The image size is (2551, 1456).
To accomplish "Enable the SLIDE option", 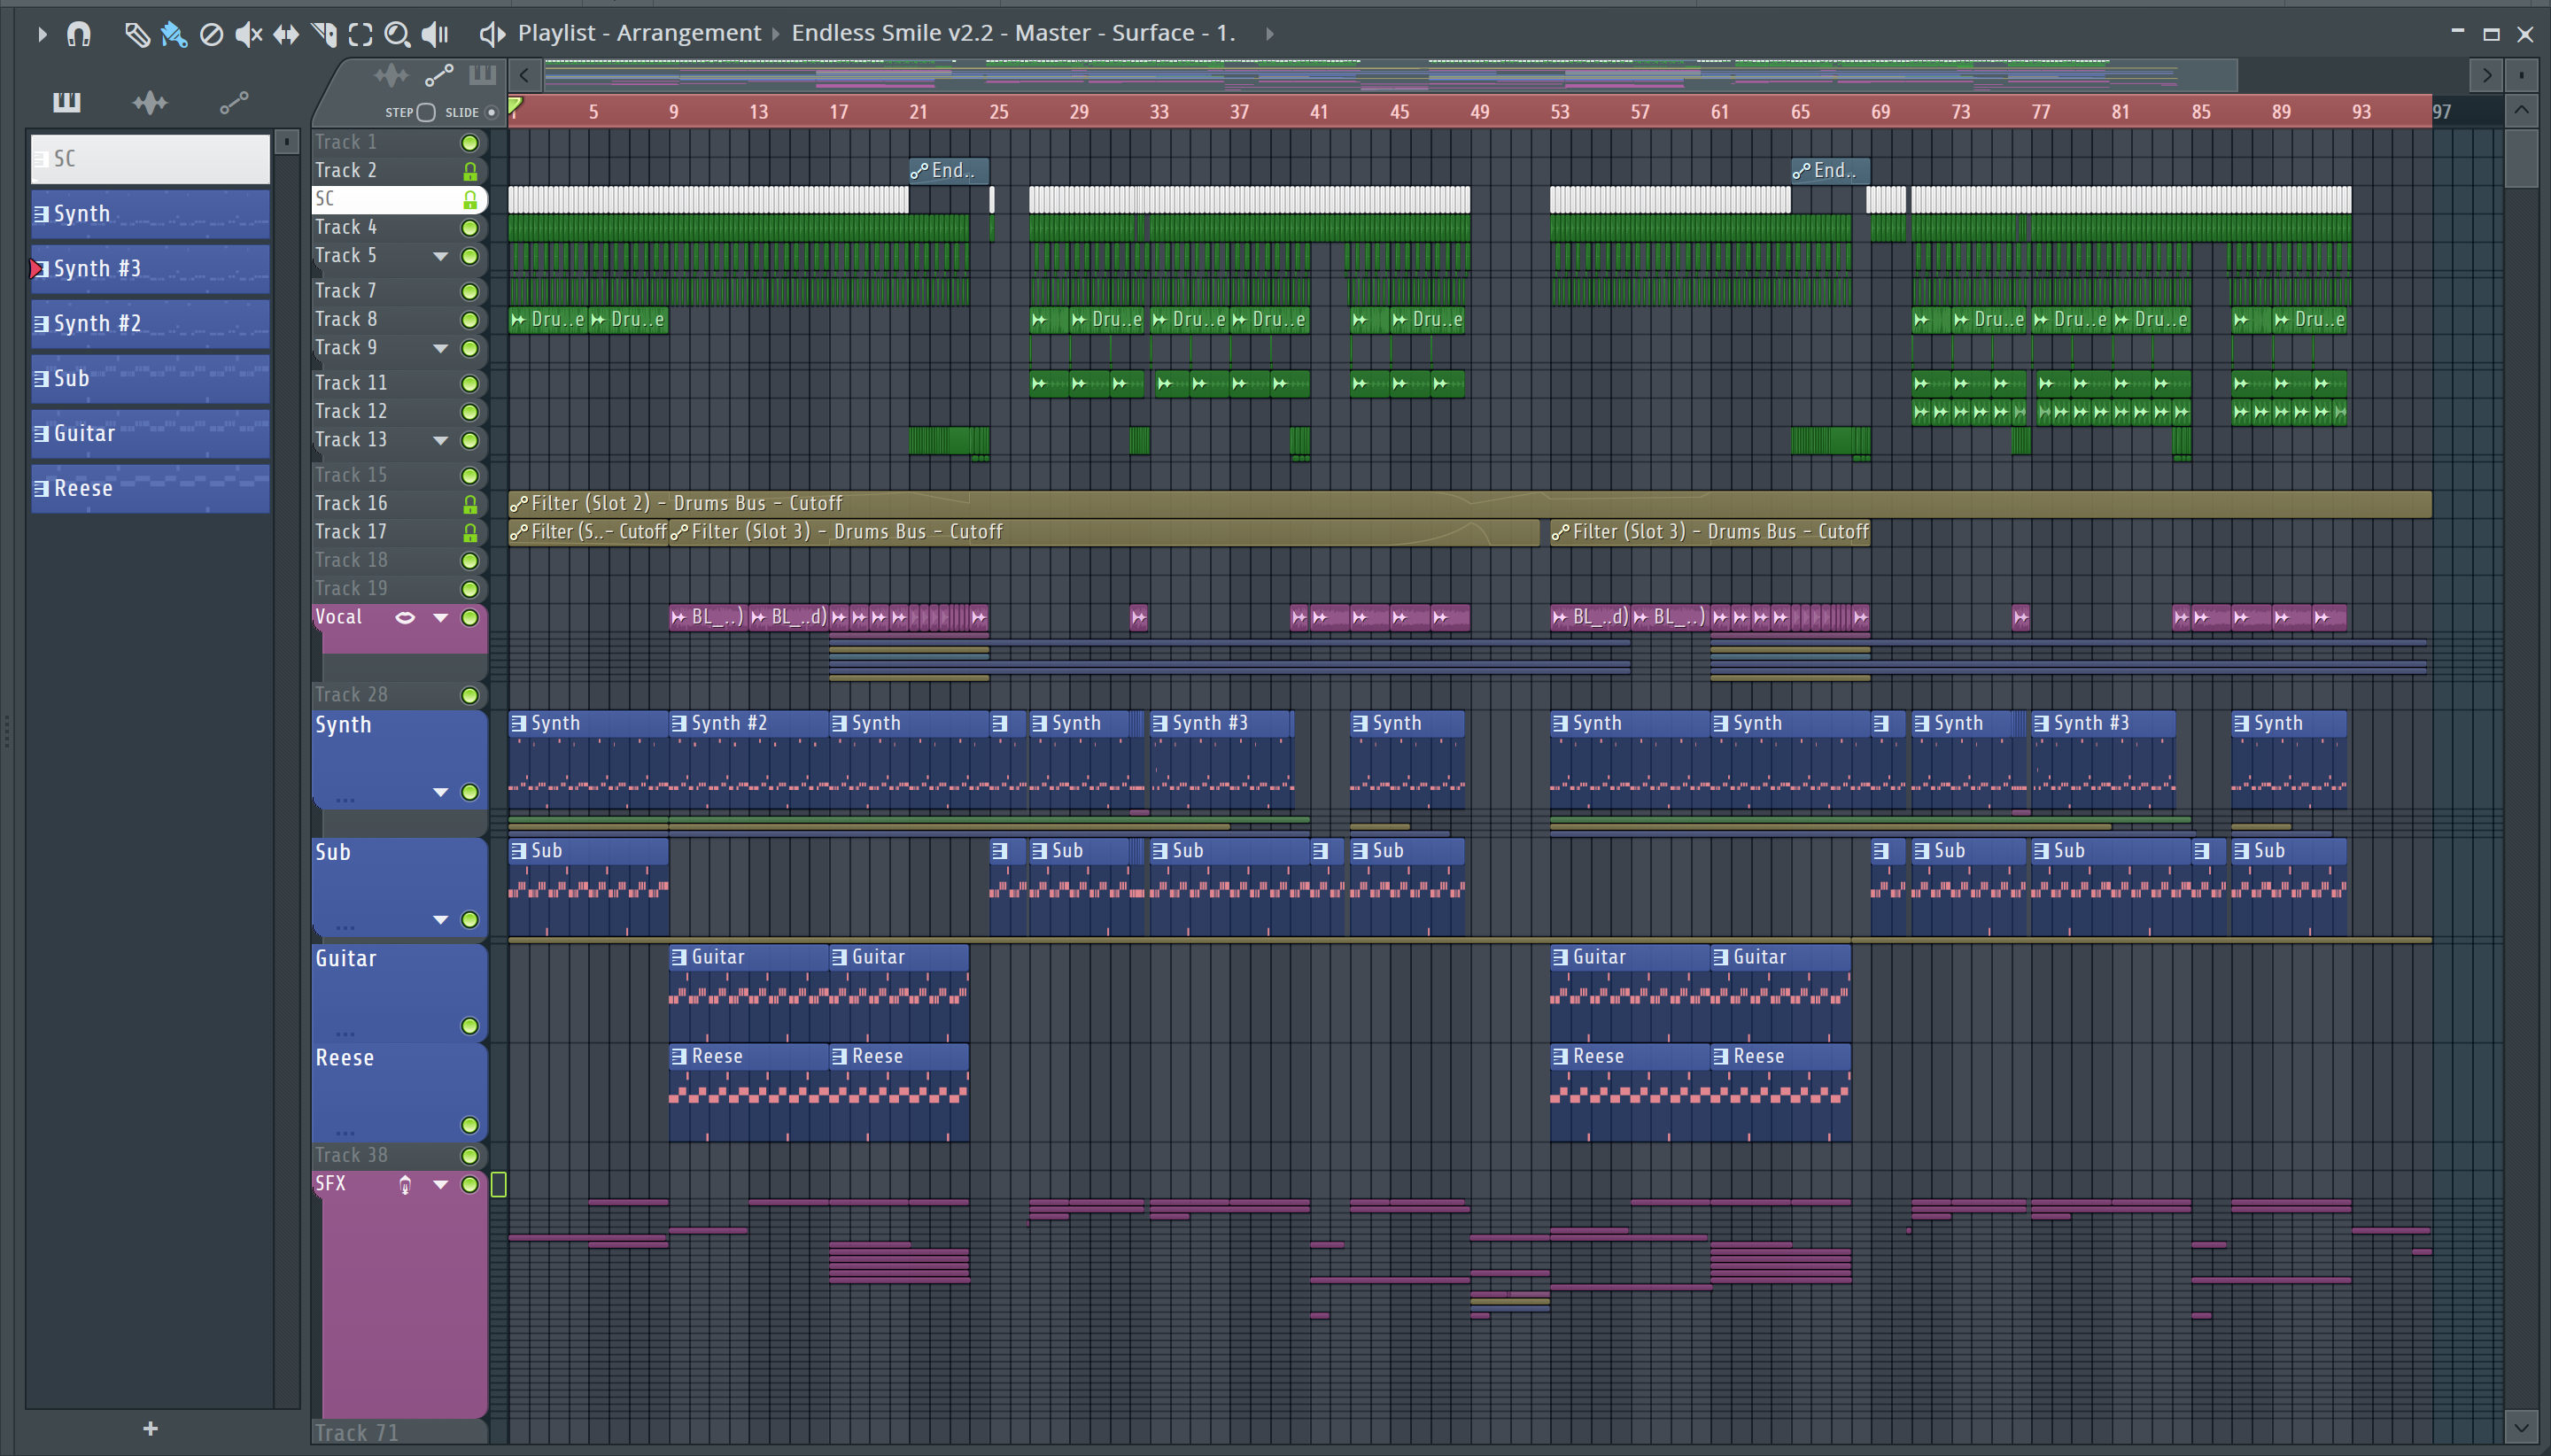I will [x=491, y=112].
